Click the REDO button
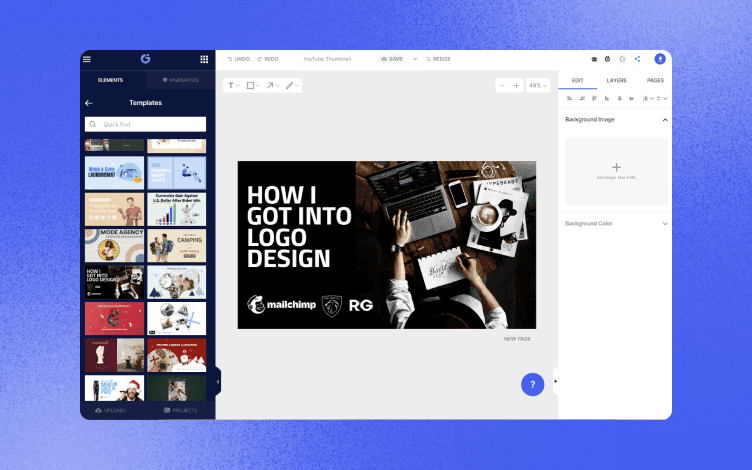 tap(268, 59)
